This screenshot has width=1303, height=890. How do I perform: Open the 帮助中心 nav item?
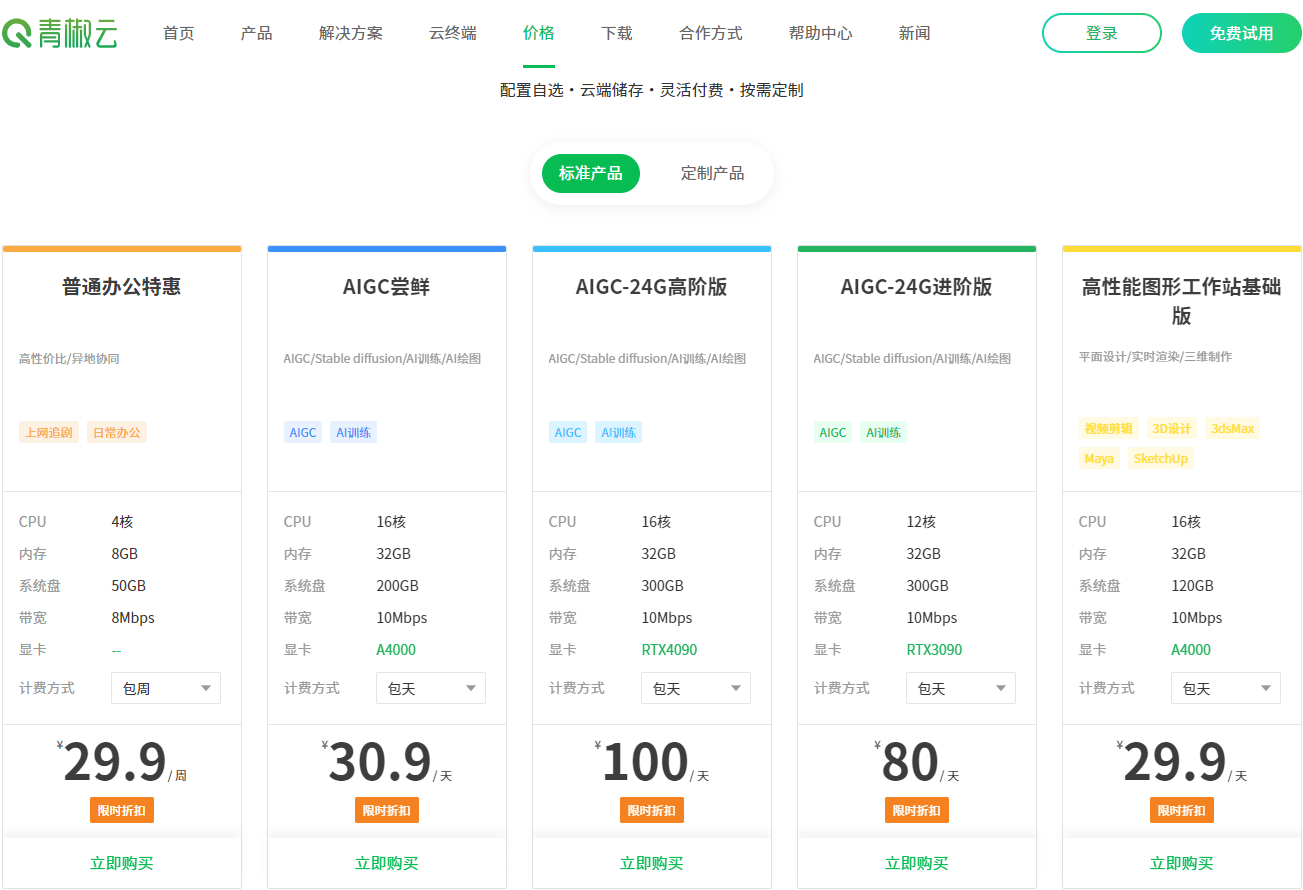(x=821, y=33)
